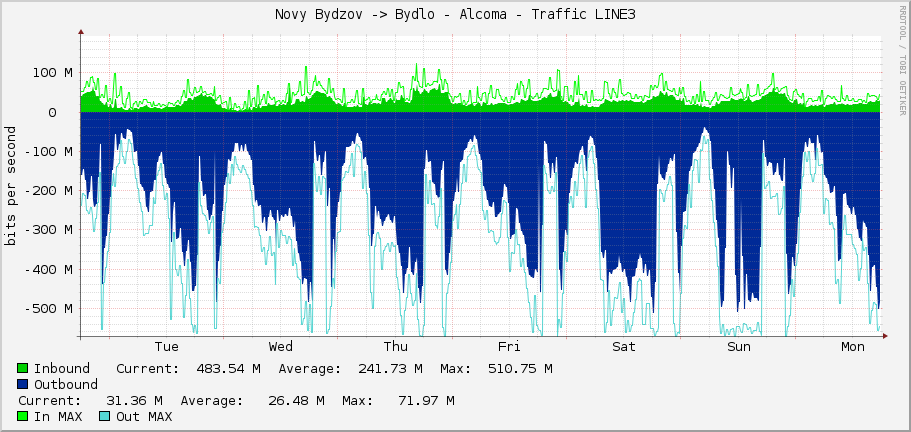
Task: Click the '-300 M' y-axis label
Action: click(x=48, y=229)
